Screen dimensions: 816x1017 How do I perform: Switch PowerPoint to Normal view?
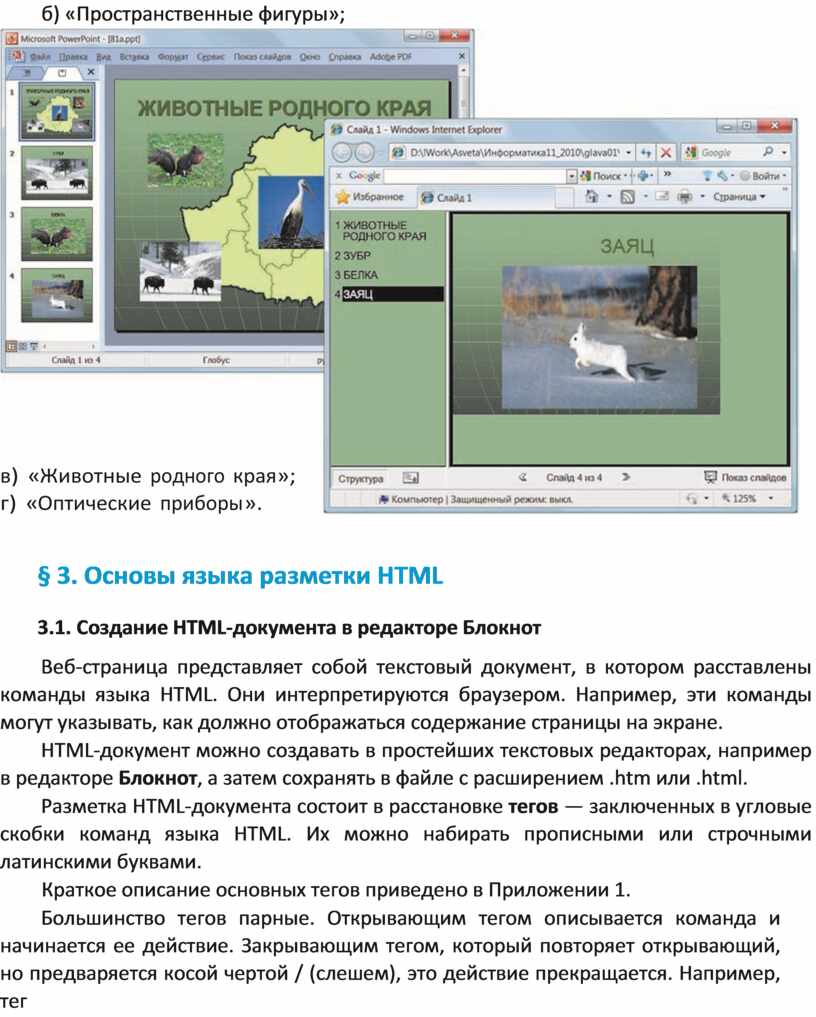click(x=11, y=346)
